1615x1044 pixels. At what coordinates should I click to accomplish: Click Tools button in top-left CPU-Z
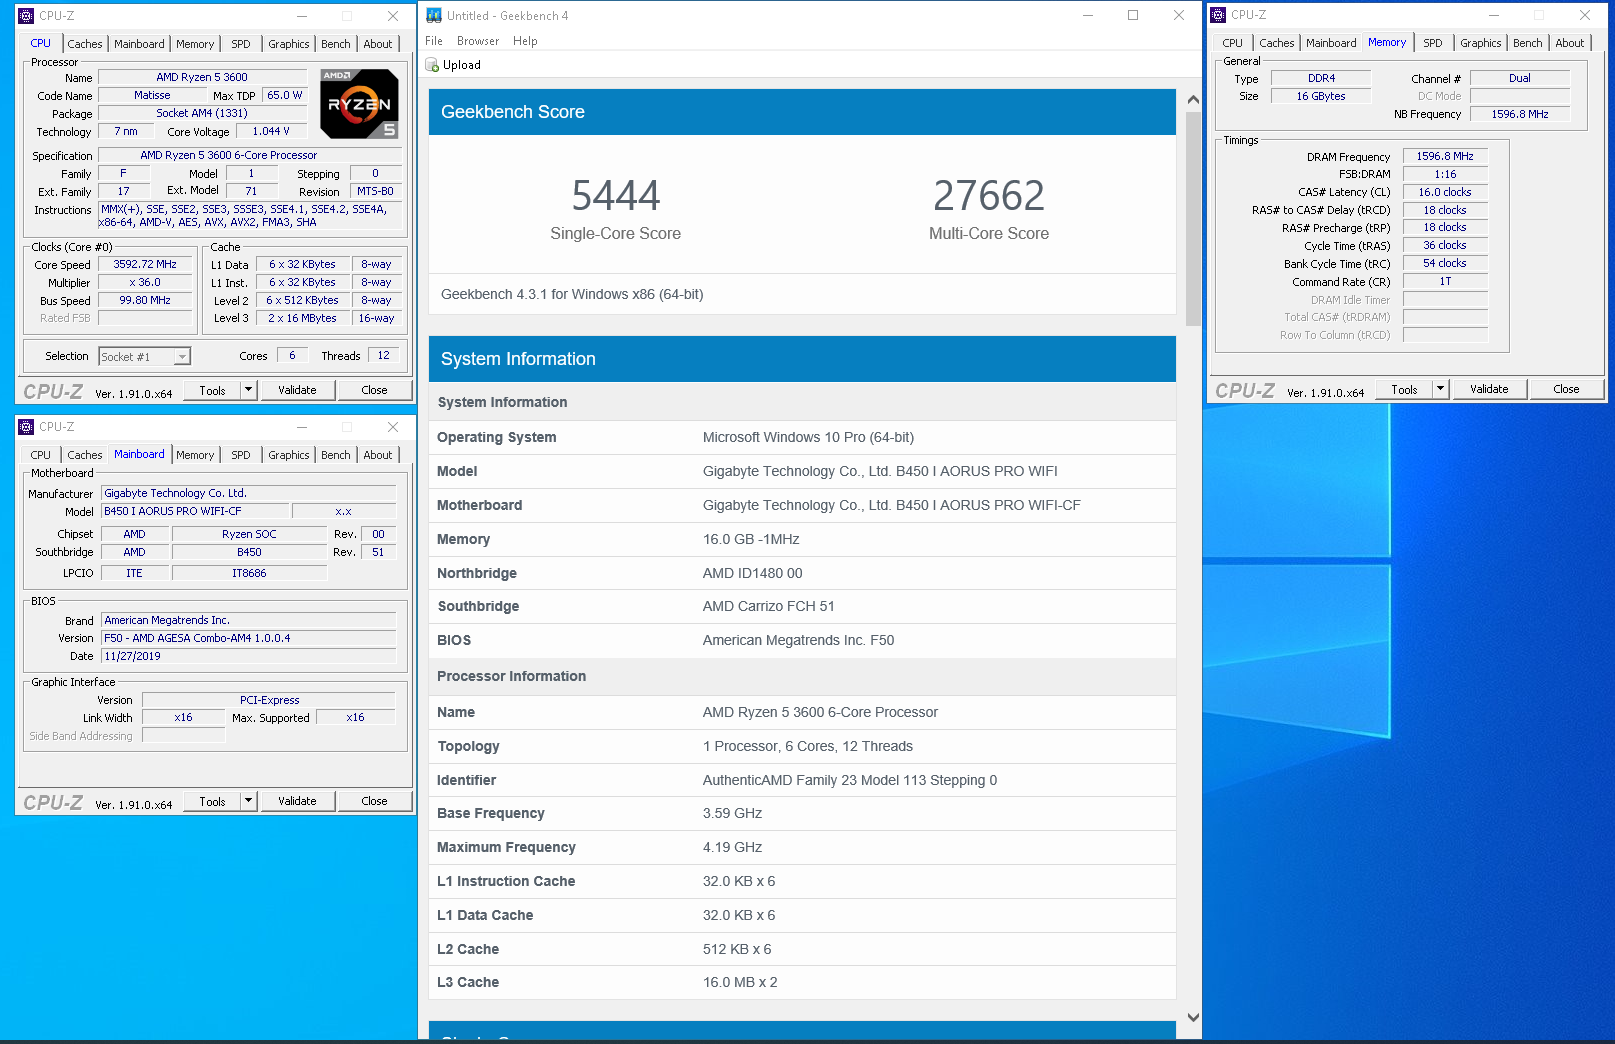click(x=213, y=390)
